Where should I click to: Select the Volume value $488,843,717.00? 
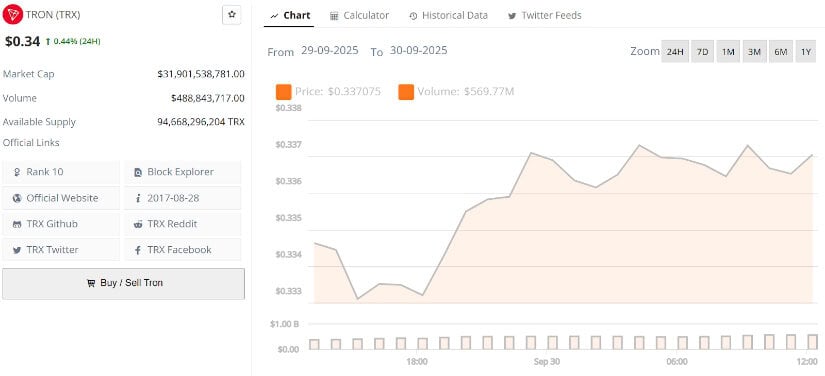208,98
